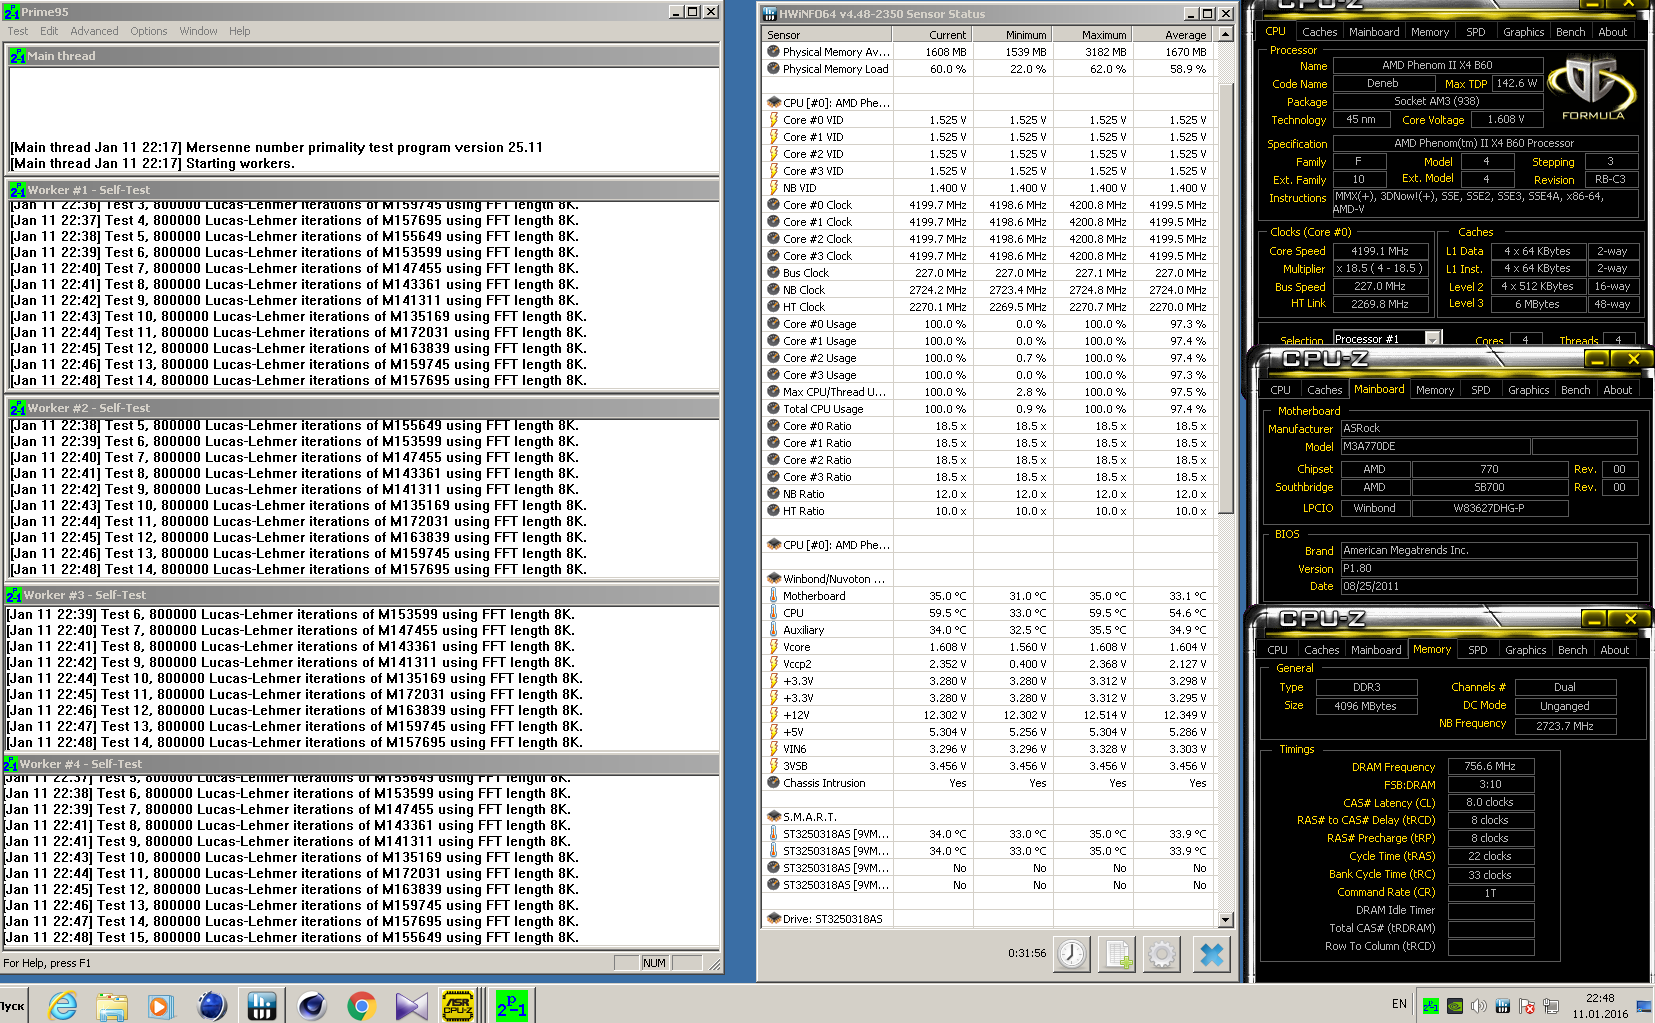Open the Processor #1 selection dropdown in CPU-Z

click(1433, 339)
